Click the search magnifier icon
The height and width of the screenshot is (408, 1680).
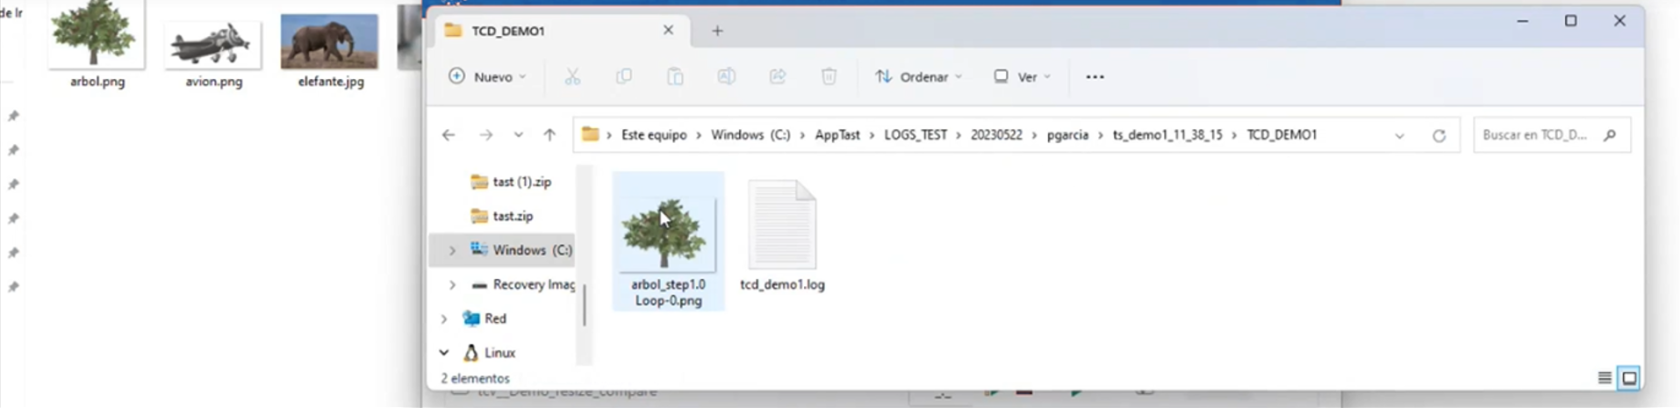click(x=1610, y=135)
